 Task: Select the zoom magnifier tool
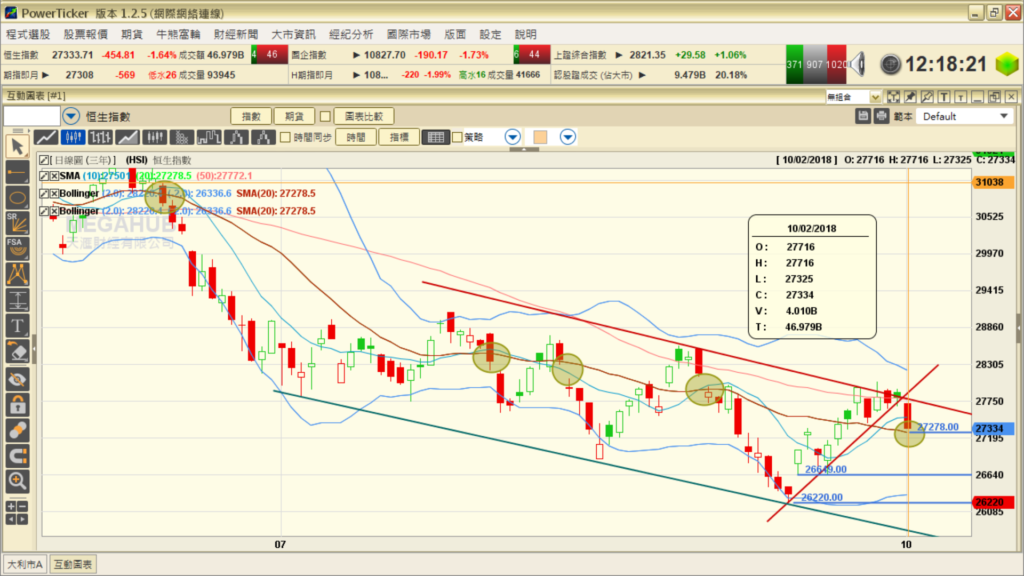point(18,481)
